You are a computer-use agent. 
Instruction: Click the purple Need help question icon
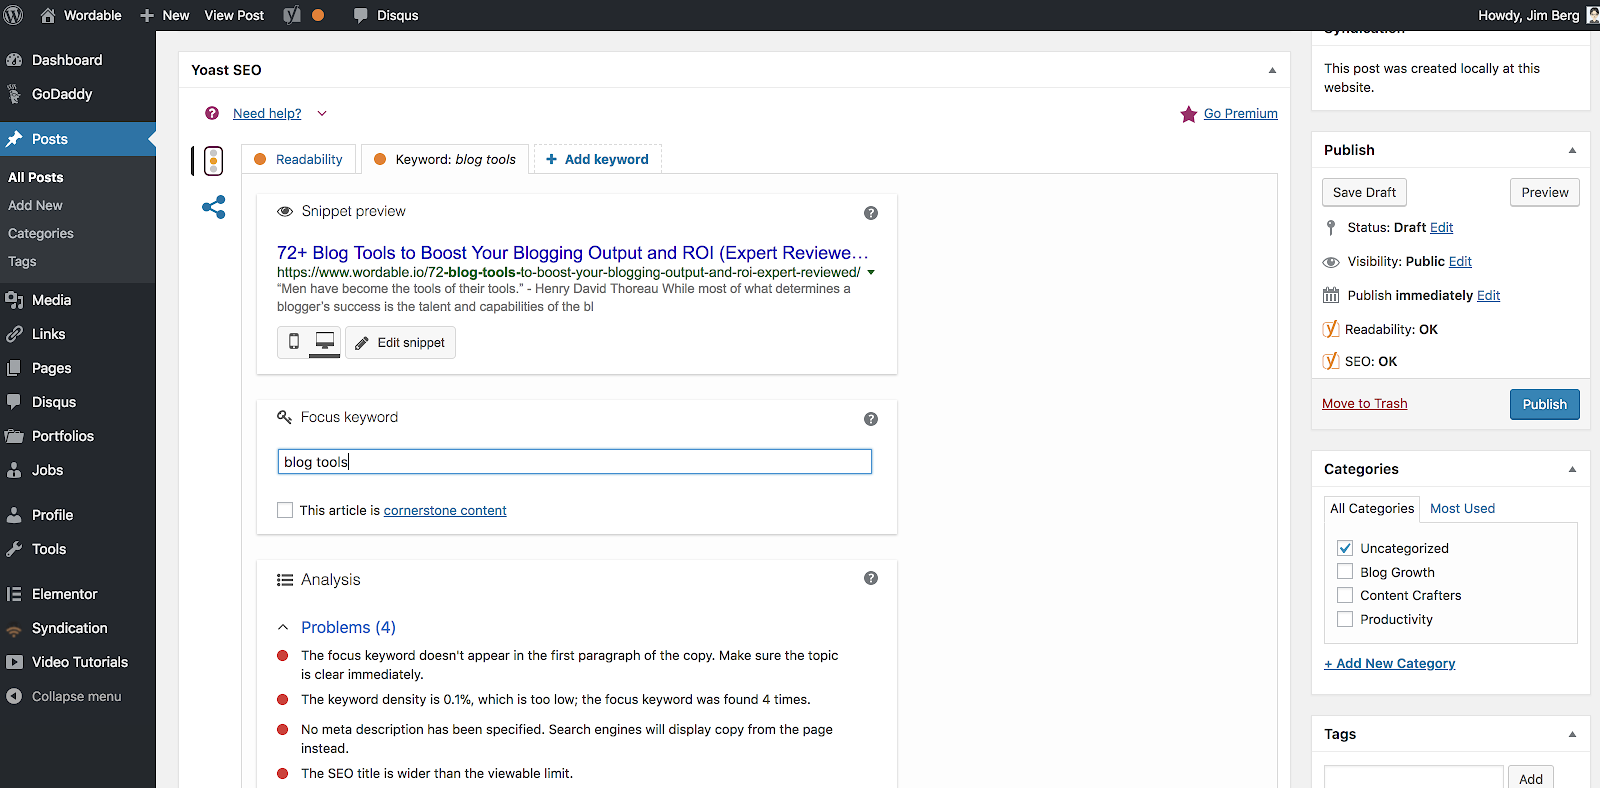(x=212, y=113)
